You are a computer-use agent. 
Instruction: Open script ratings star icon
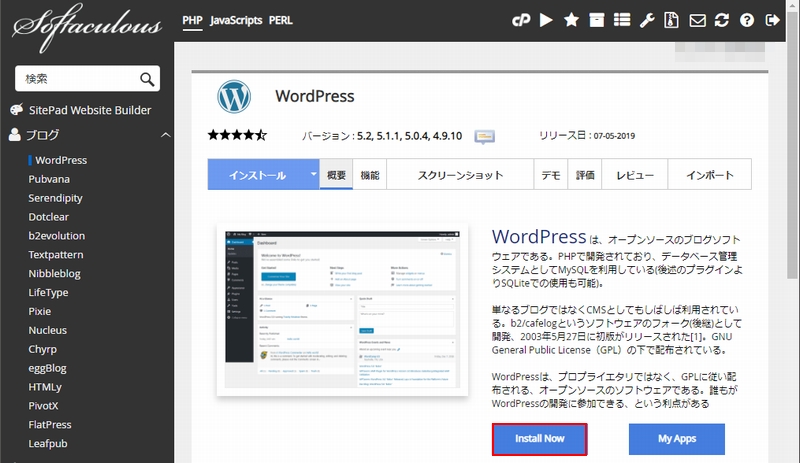click(x=571, y=20)
